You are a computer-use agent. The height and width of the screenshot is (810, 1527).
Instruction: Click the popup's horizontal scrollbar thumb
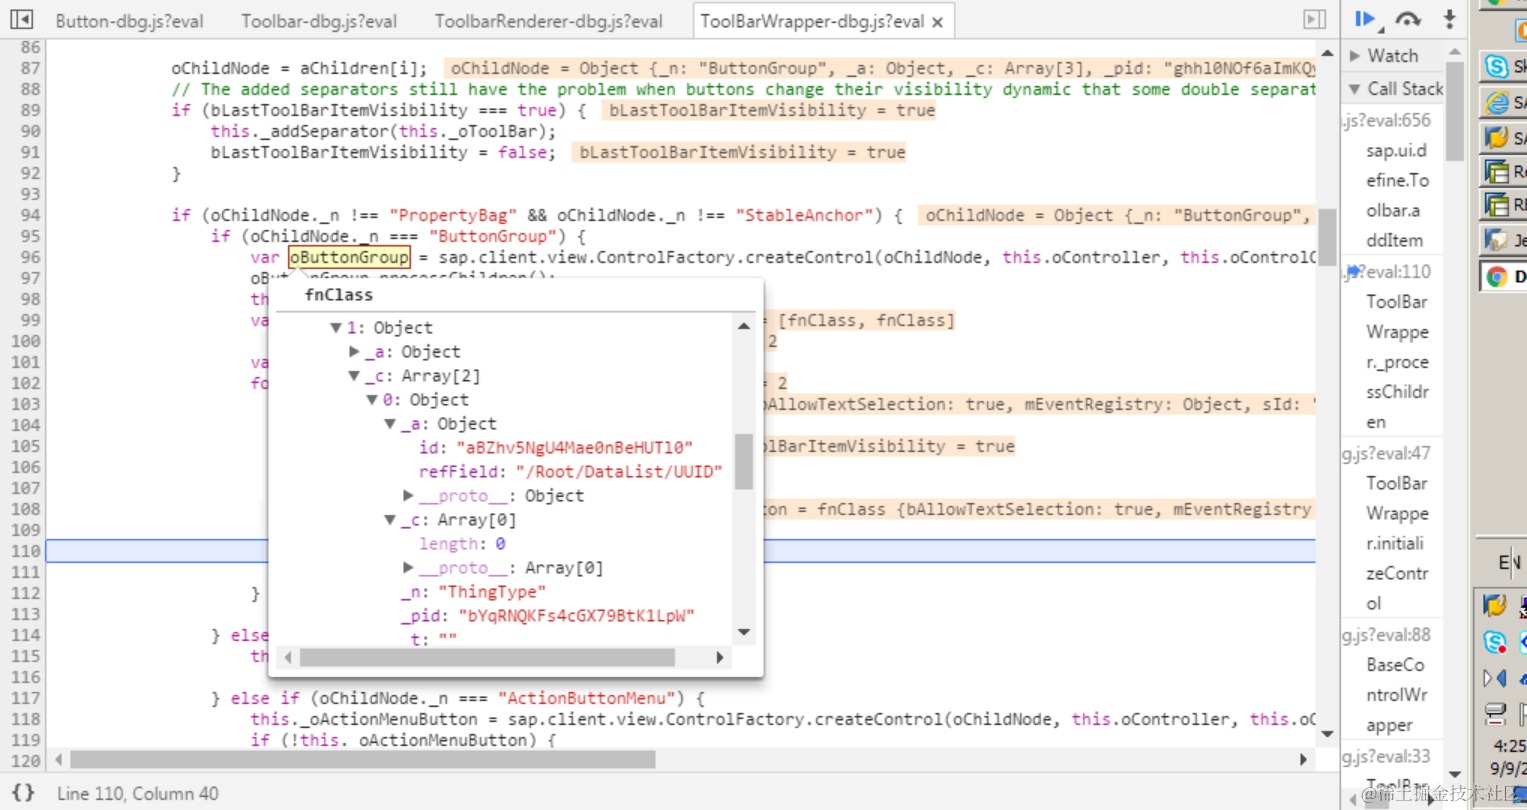487,657
